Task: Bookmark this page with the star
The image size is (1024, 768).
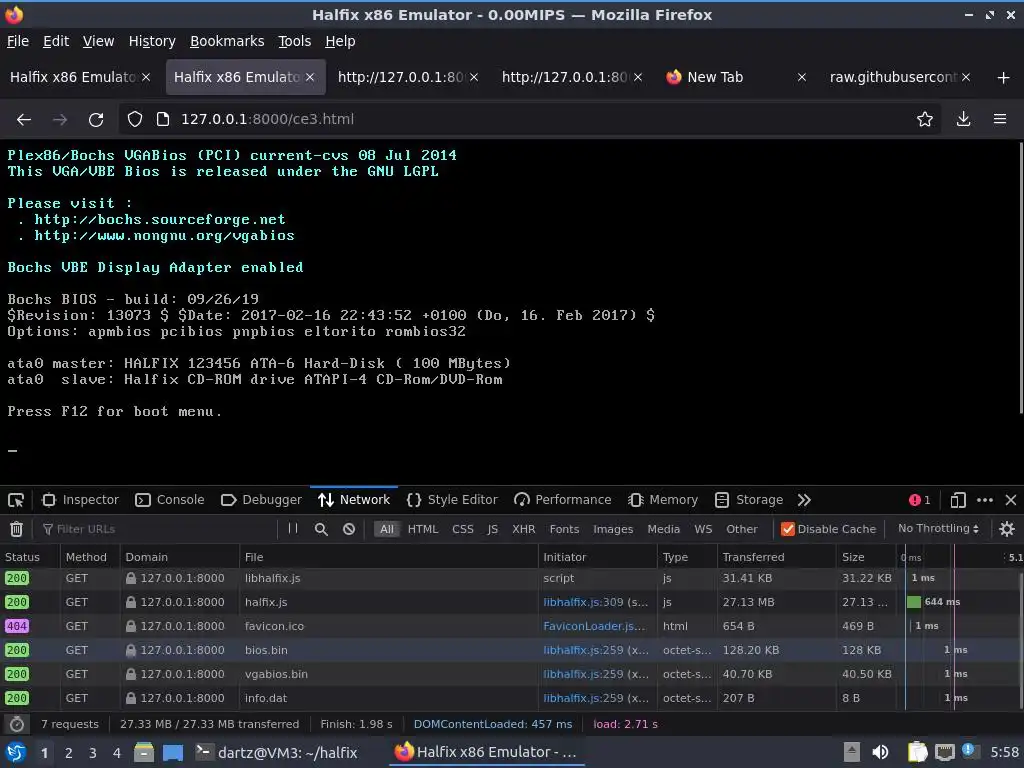Action: (x=925, y=120)
